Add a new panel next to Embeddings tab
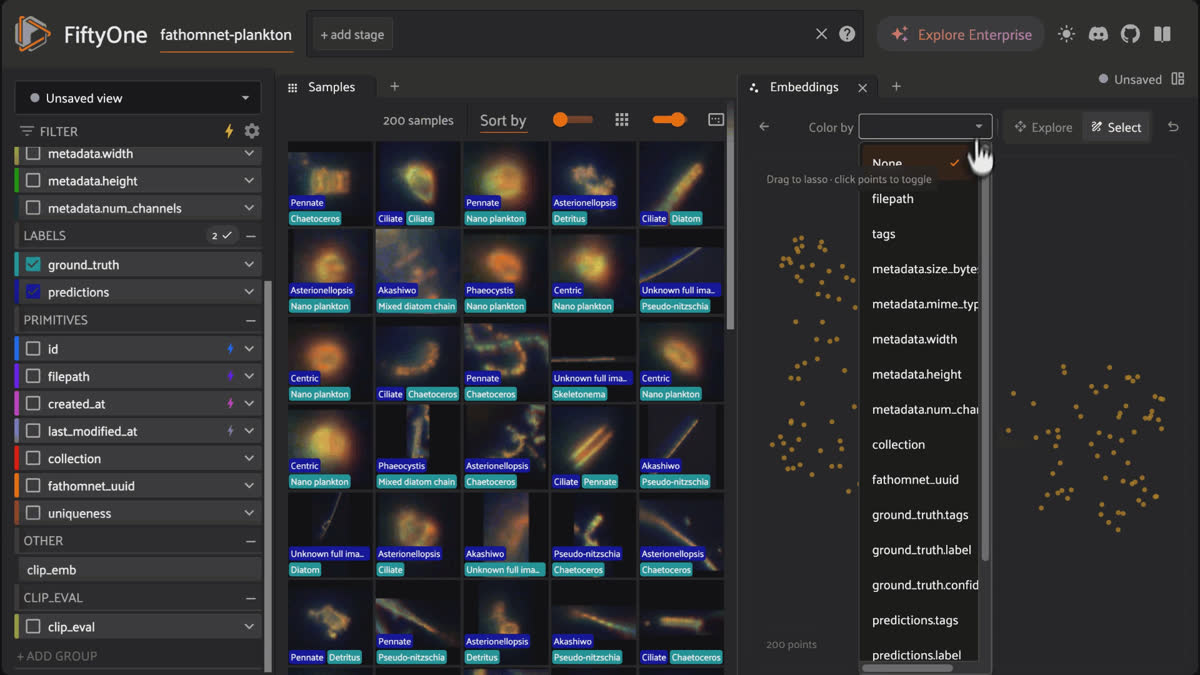Screen dimensions: 1200x675 [896, 87]
